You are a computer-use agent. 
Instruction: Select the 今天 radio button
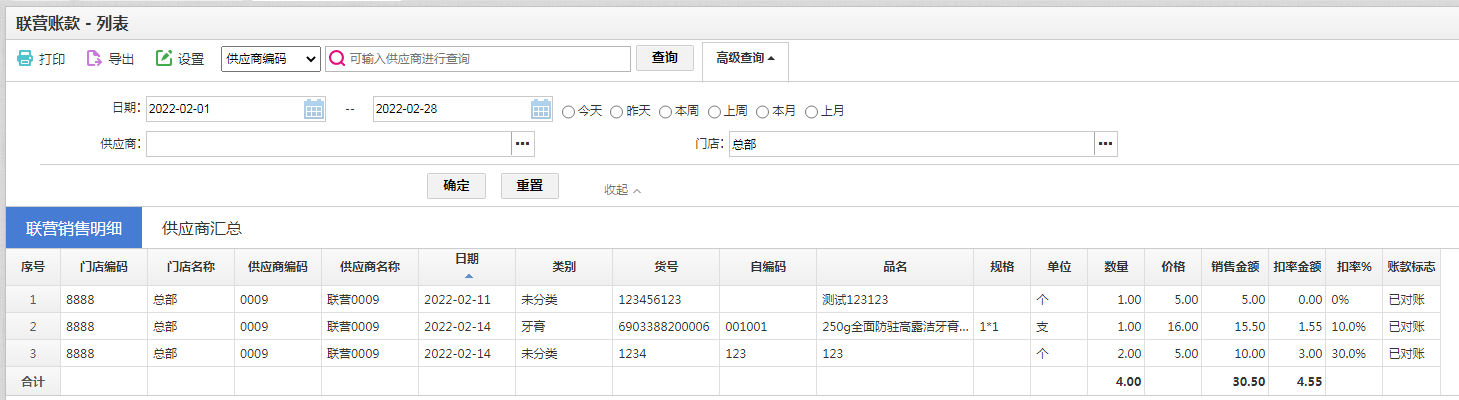click(569, 111)
